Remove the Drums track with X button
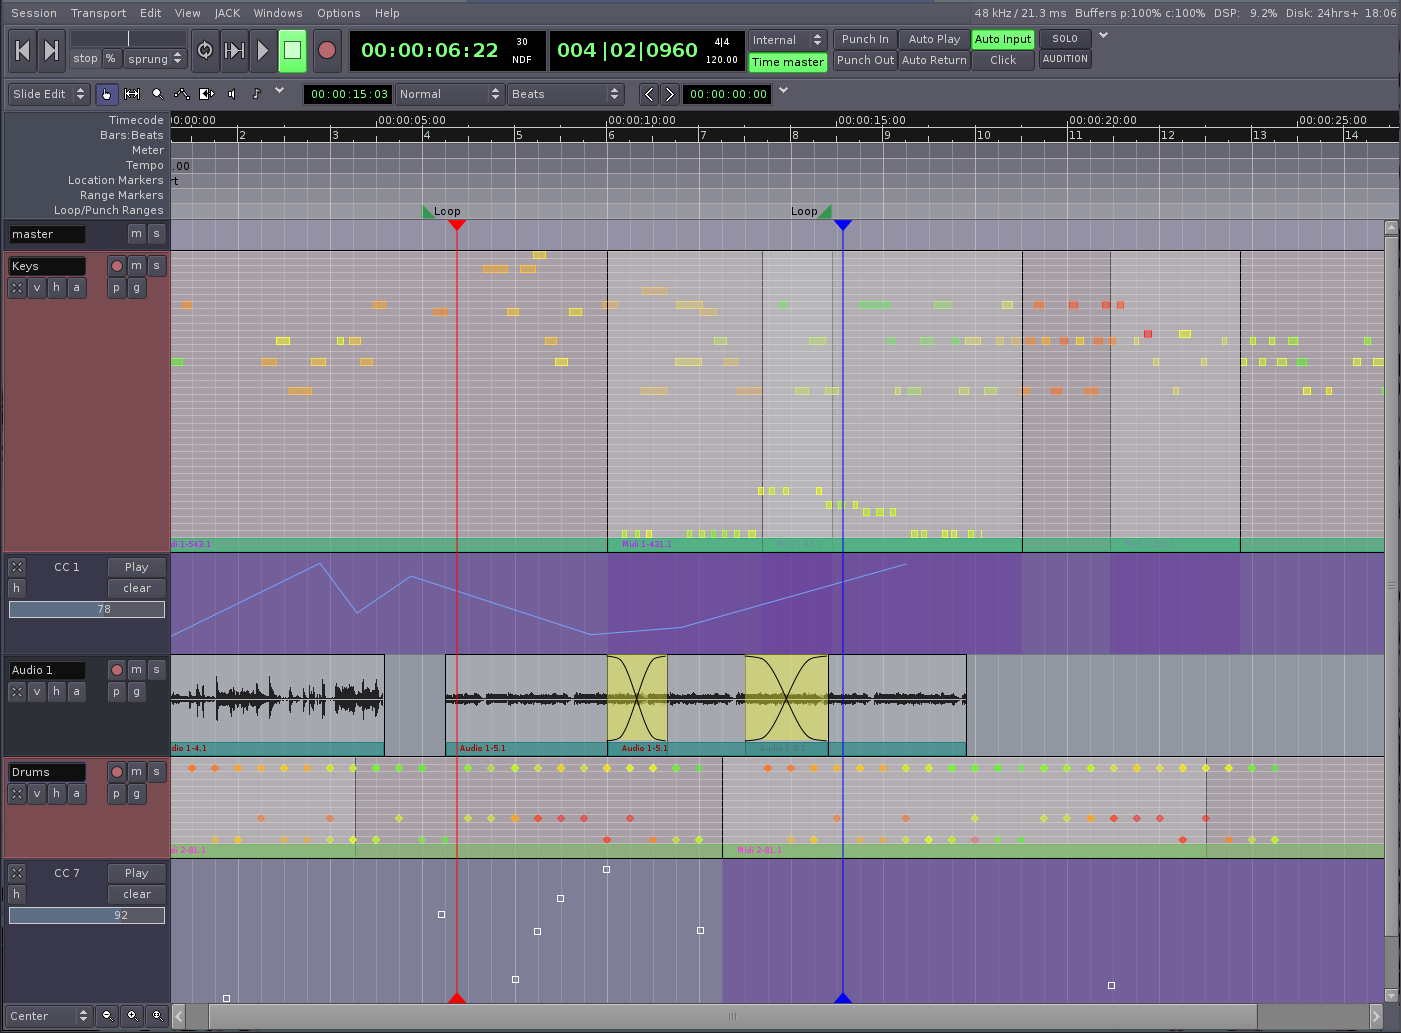 (17, 794)
